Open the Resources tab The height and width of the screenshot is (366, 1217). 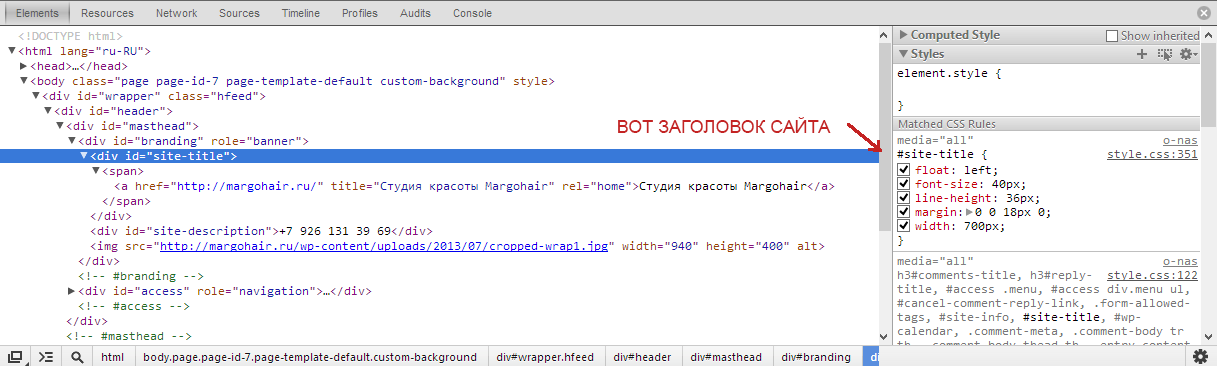107,13
